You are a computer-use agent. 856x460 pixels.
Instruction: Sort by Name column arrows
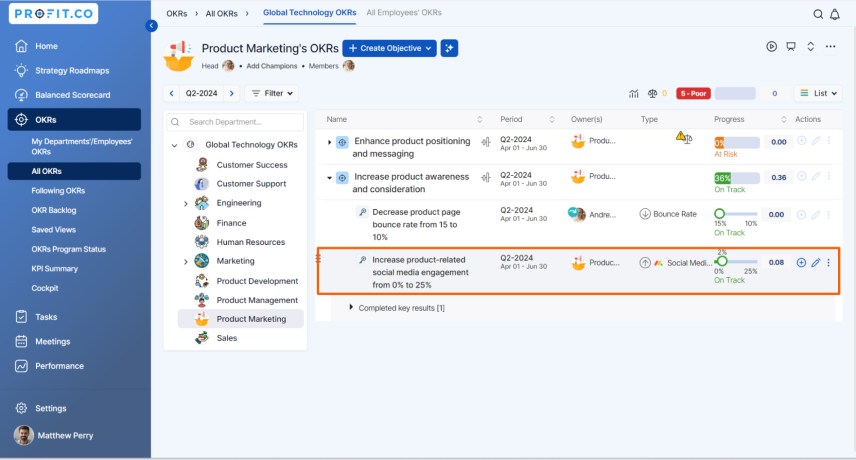coord(479,120)
